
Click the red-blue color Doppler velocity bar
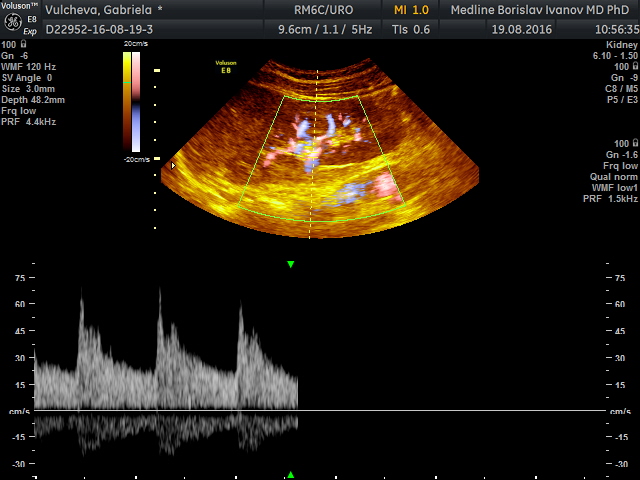click(136, 102)
